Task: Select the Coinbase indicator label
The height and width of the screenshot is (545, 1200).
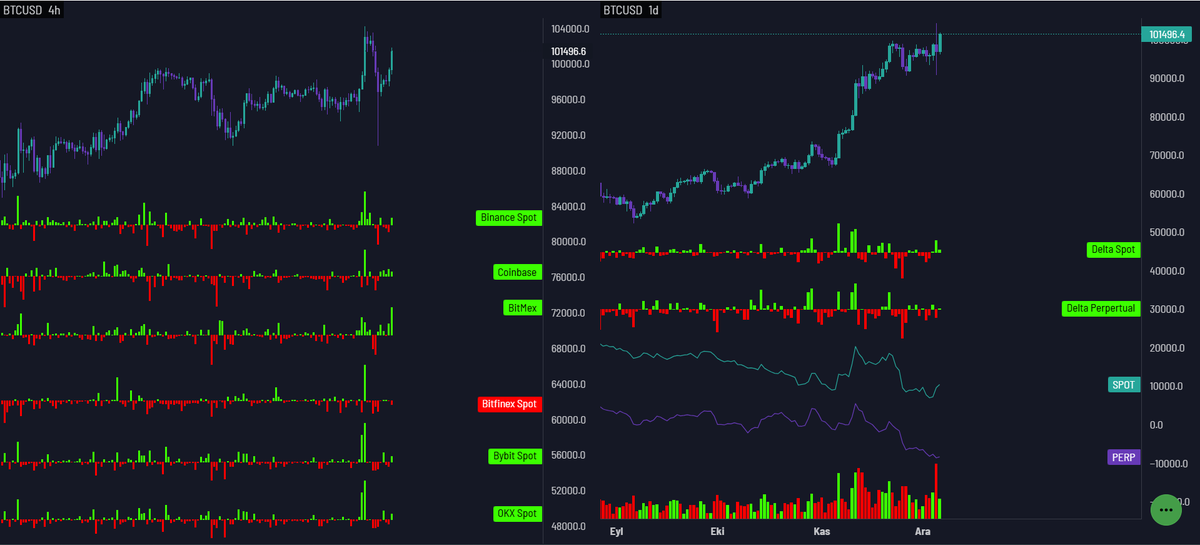Action: 518,272
